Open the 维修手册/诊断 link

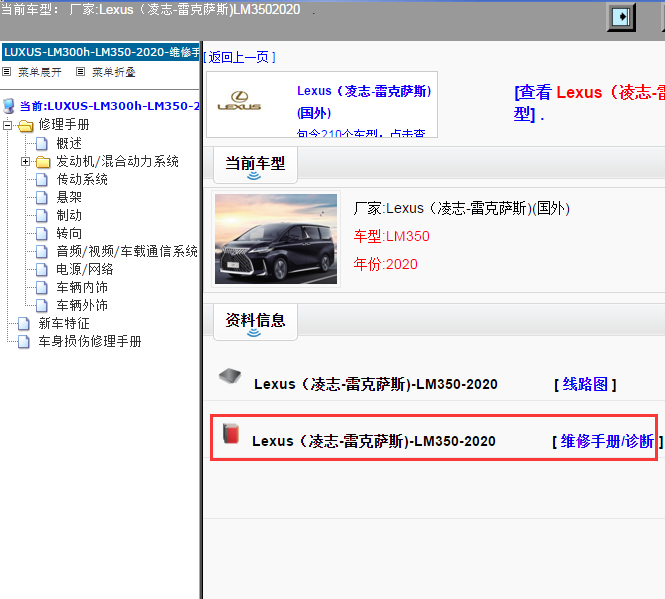(x=607, y=442)
